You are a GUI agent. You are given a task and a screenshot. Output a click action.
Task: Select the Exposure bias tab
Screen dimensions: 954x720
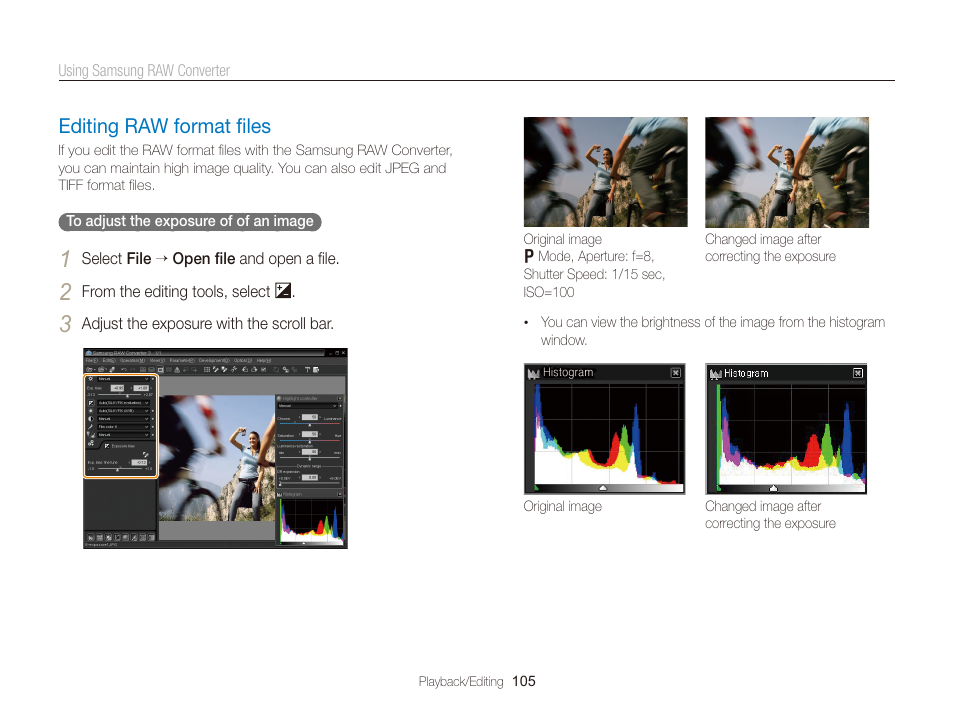119,446
